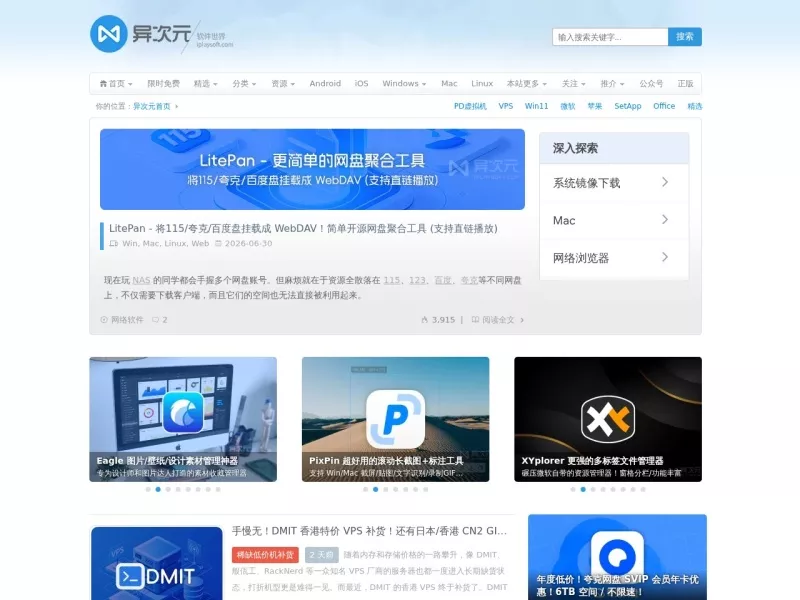Open the Win11 quick link
Image resolution: width=800 pixels, height=600 pixels.
coord(536,106)
